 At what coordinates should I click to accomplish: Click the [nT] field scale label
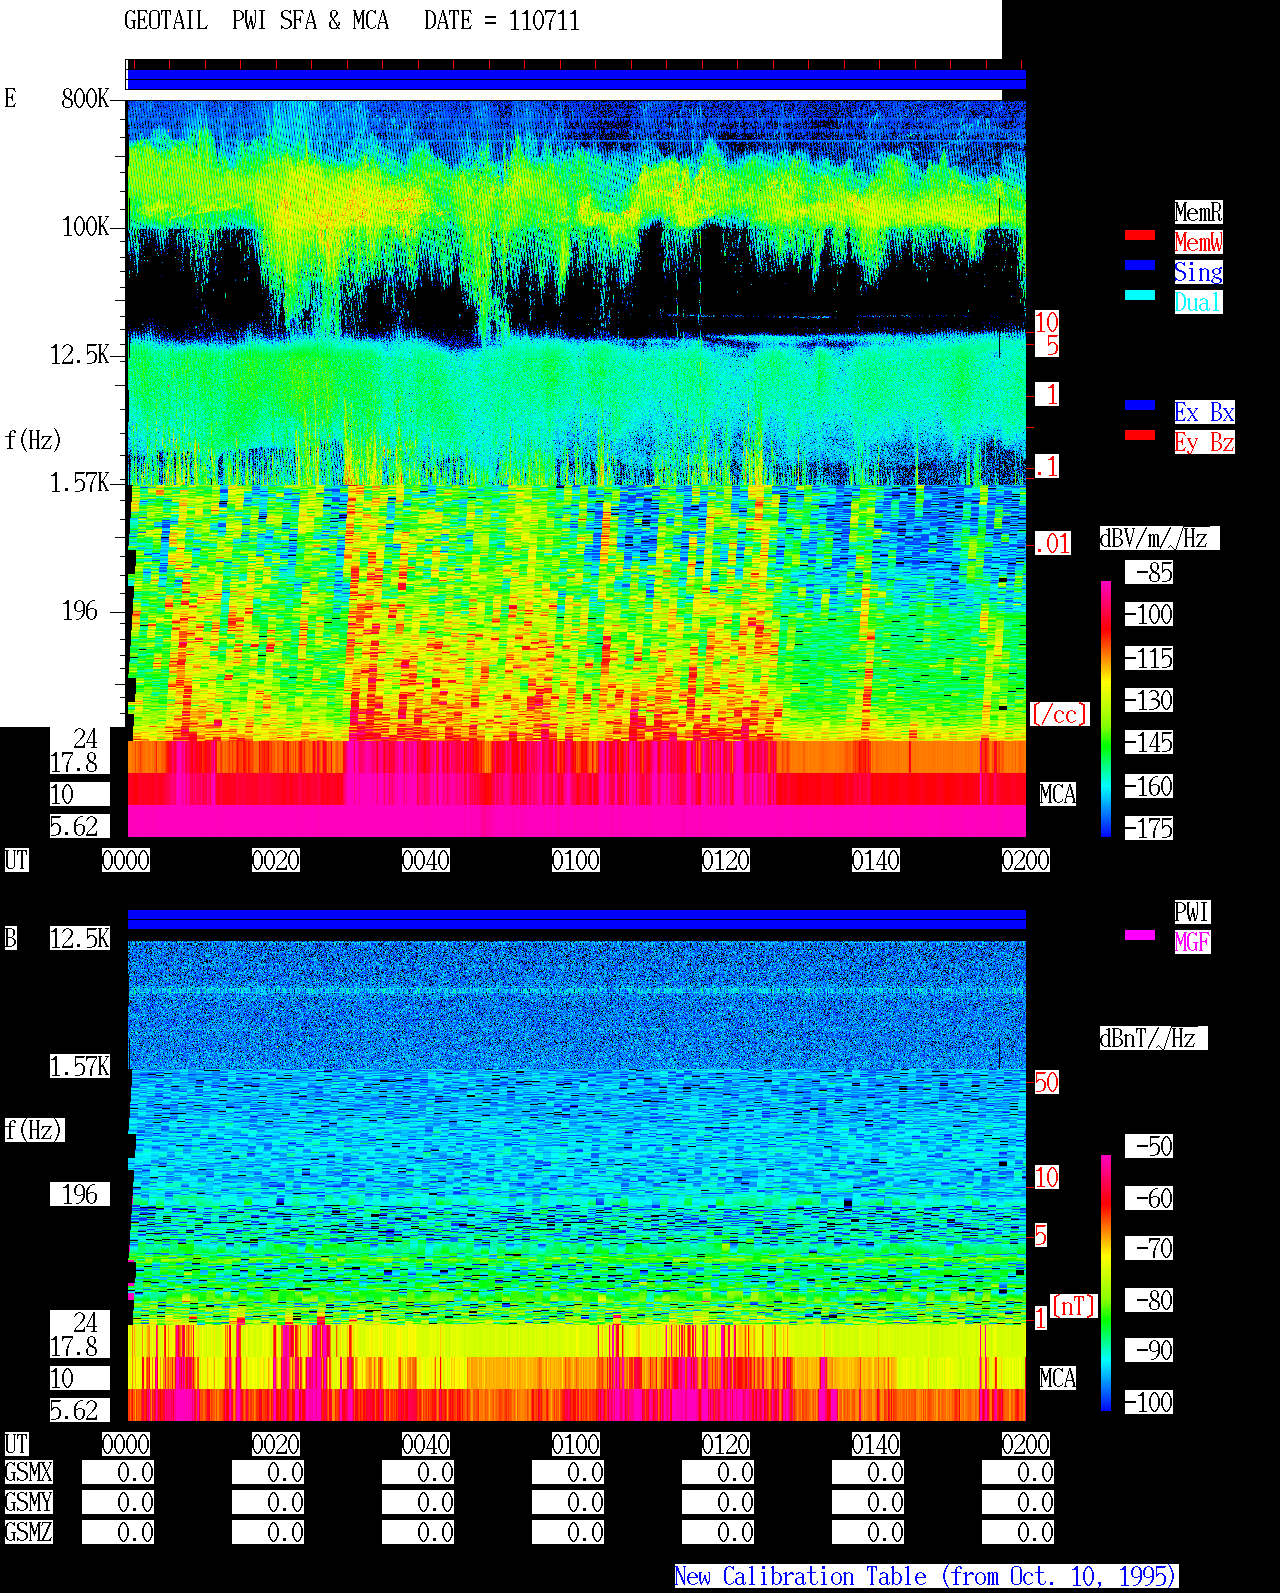tap(1074, 1306)
